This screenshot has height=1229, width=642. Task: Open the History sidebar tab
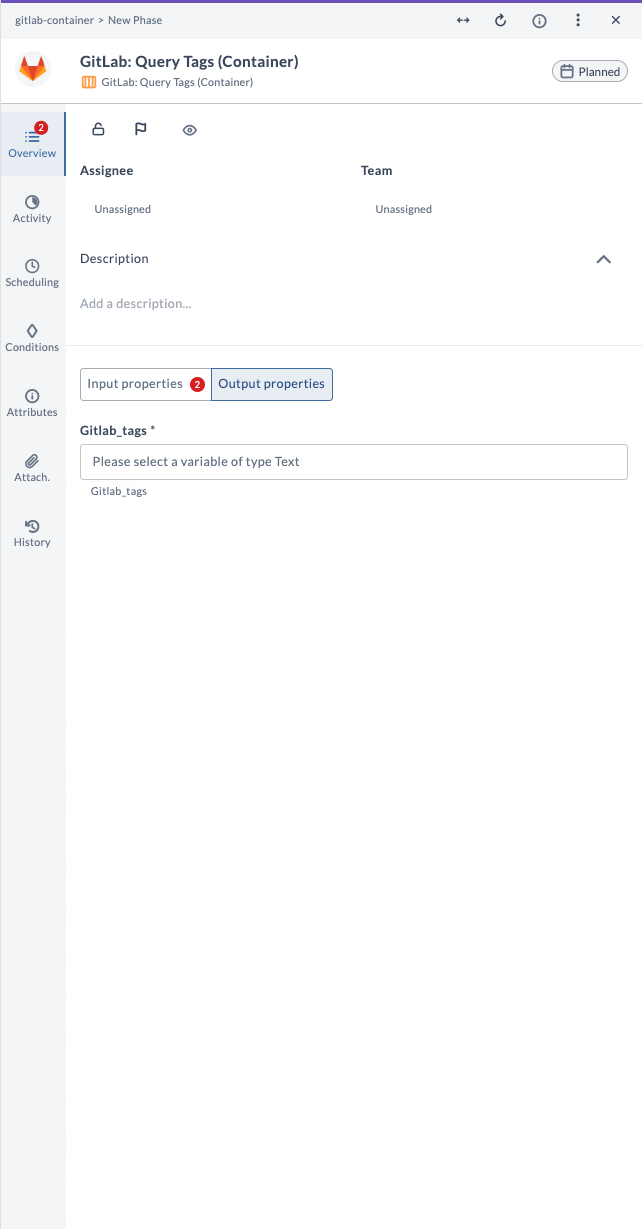[32, 533]
